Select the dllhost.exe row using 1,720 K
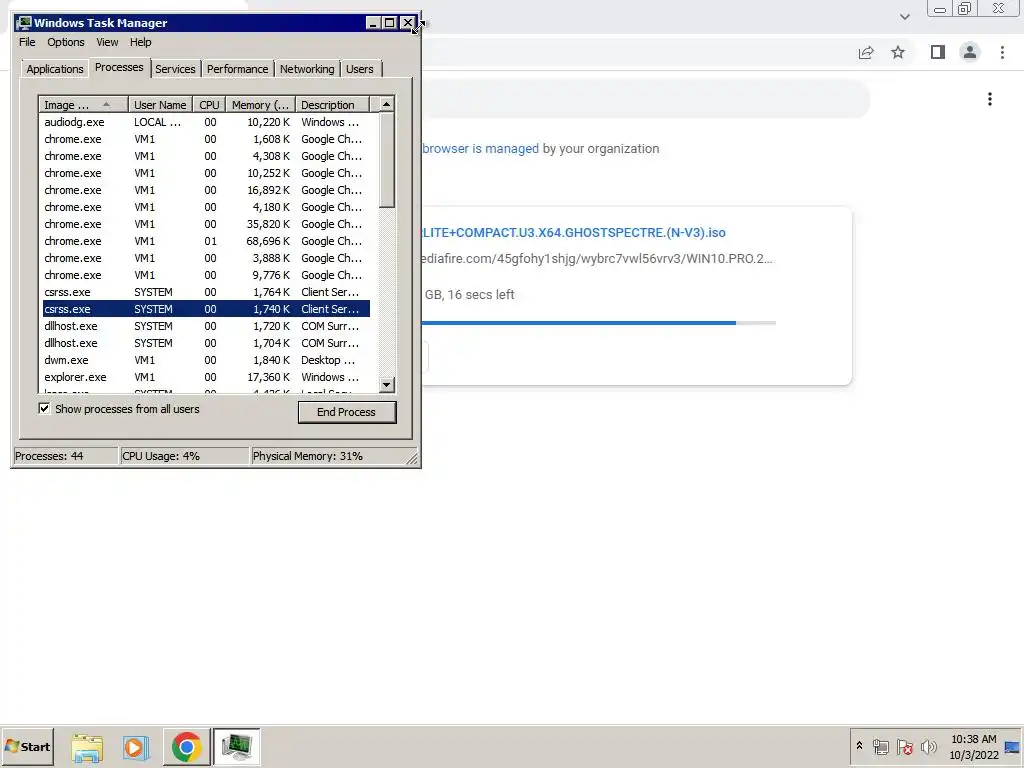1024x768 pixels. pyautogui.click(x=206, y=326)
